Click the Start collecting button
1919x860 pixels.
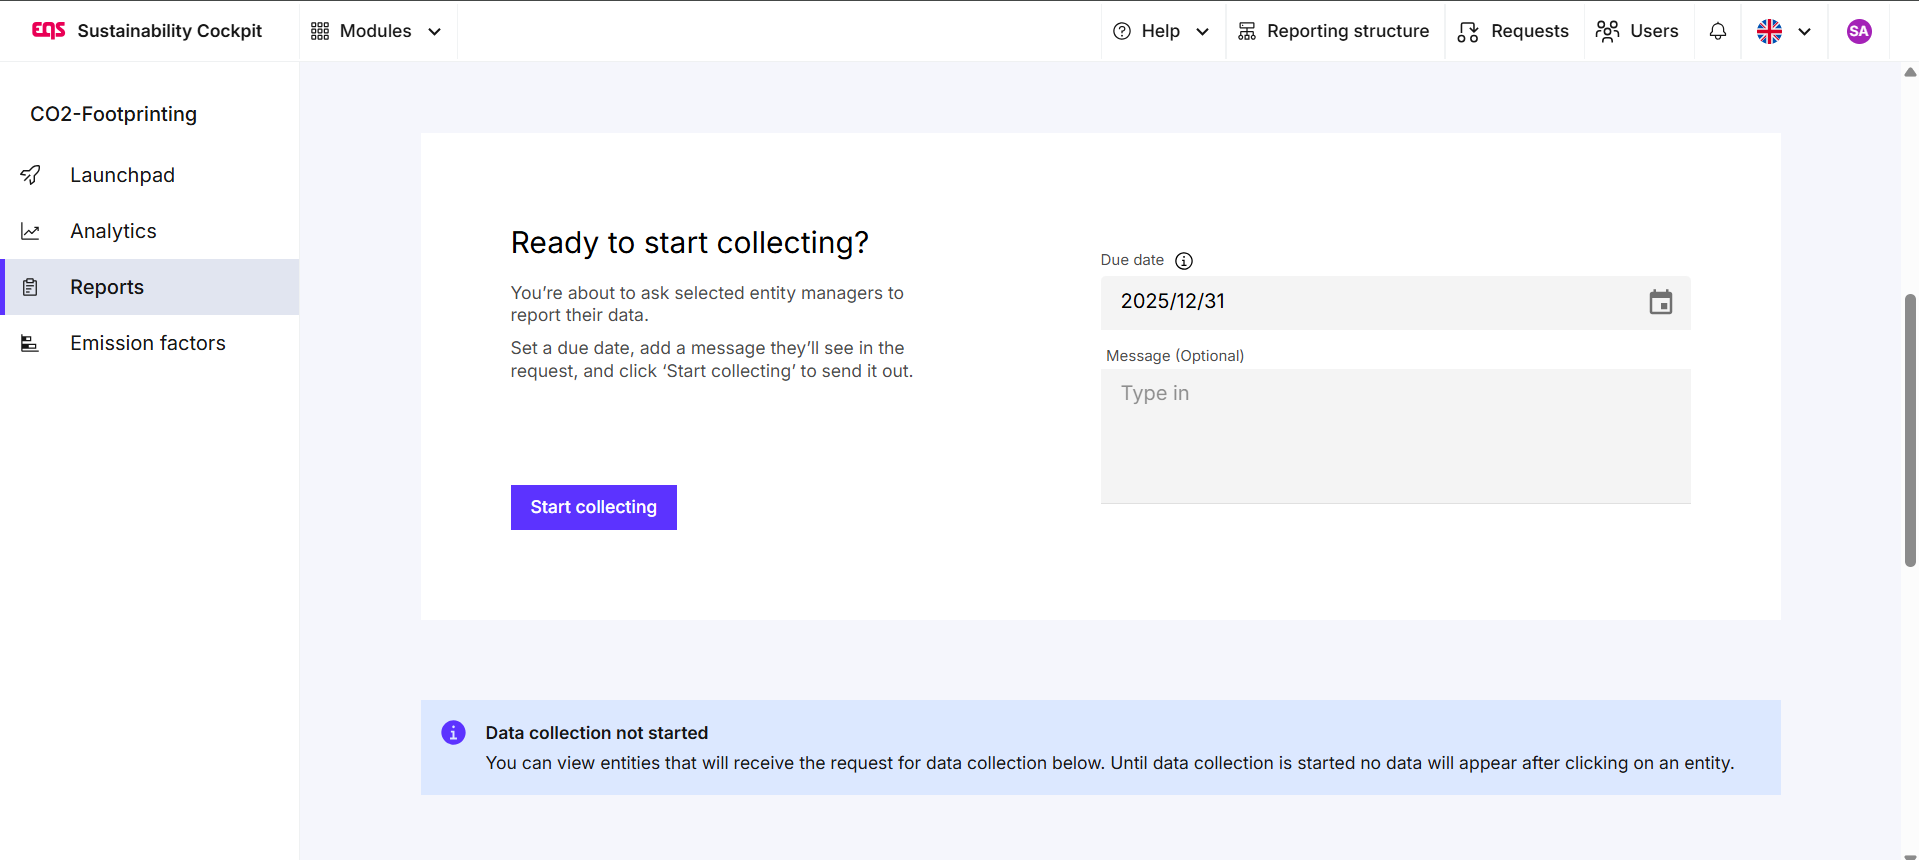click(x=594, y=507)
